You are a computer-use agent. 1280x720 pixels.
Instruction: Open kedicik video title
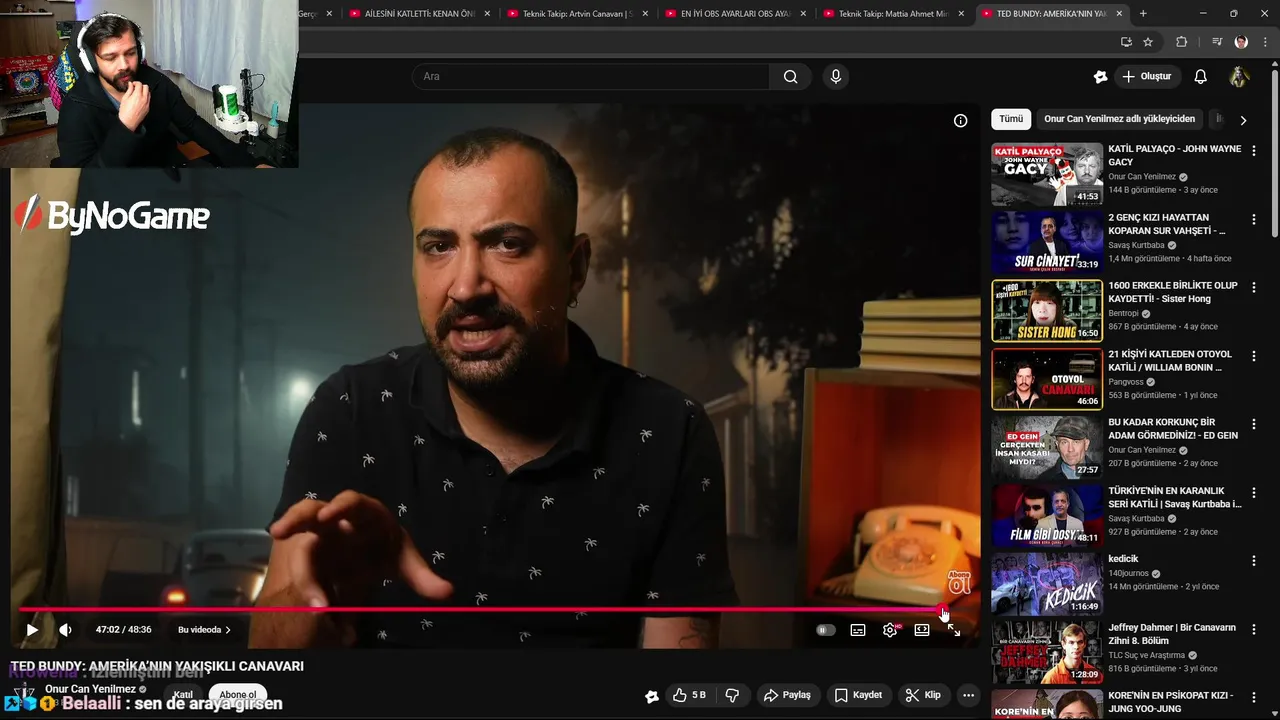(1123, 559)
